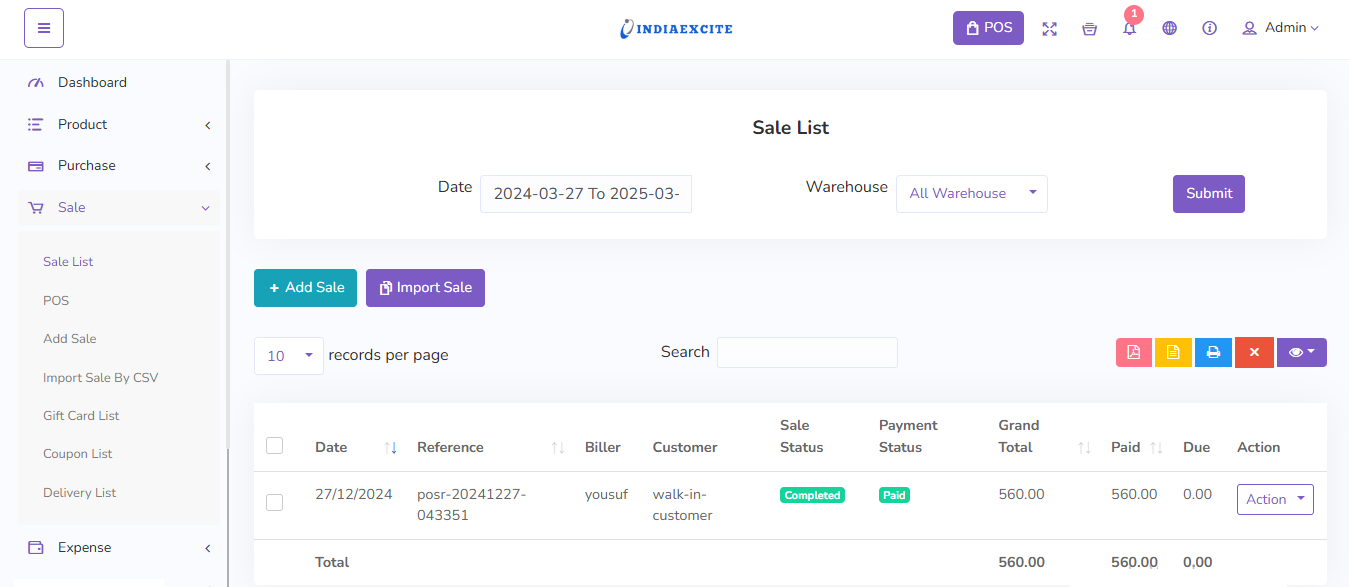The width and height of the screenshot is (1349, 587).
Task: Click the sale list Search field
Action: (x=807, y=352)
